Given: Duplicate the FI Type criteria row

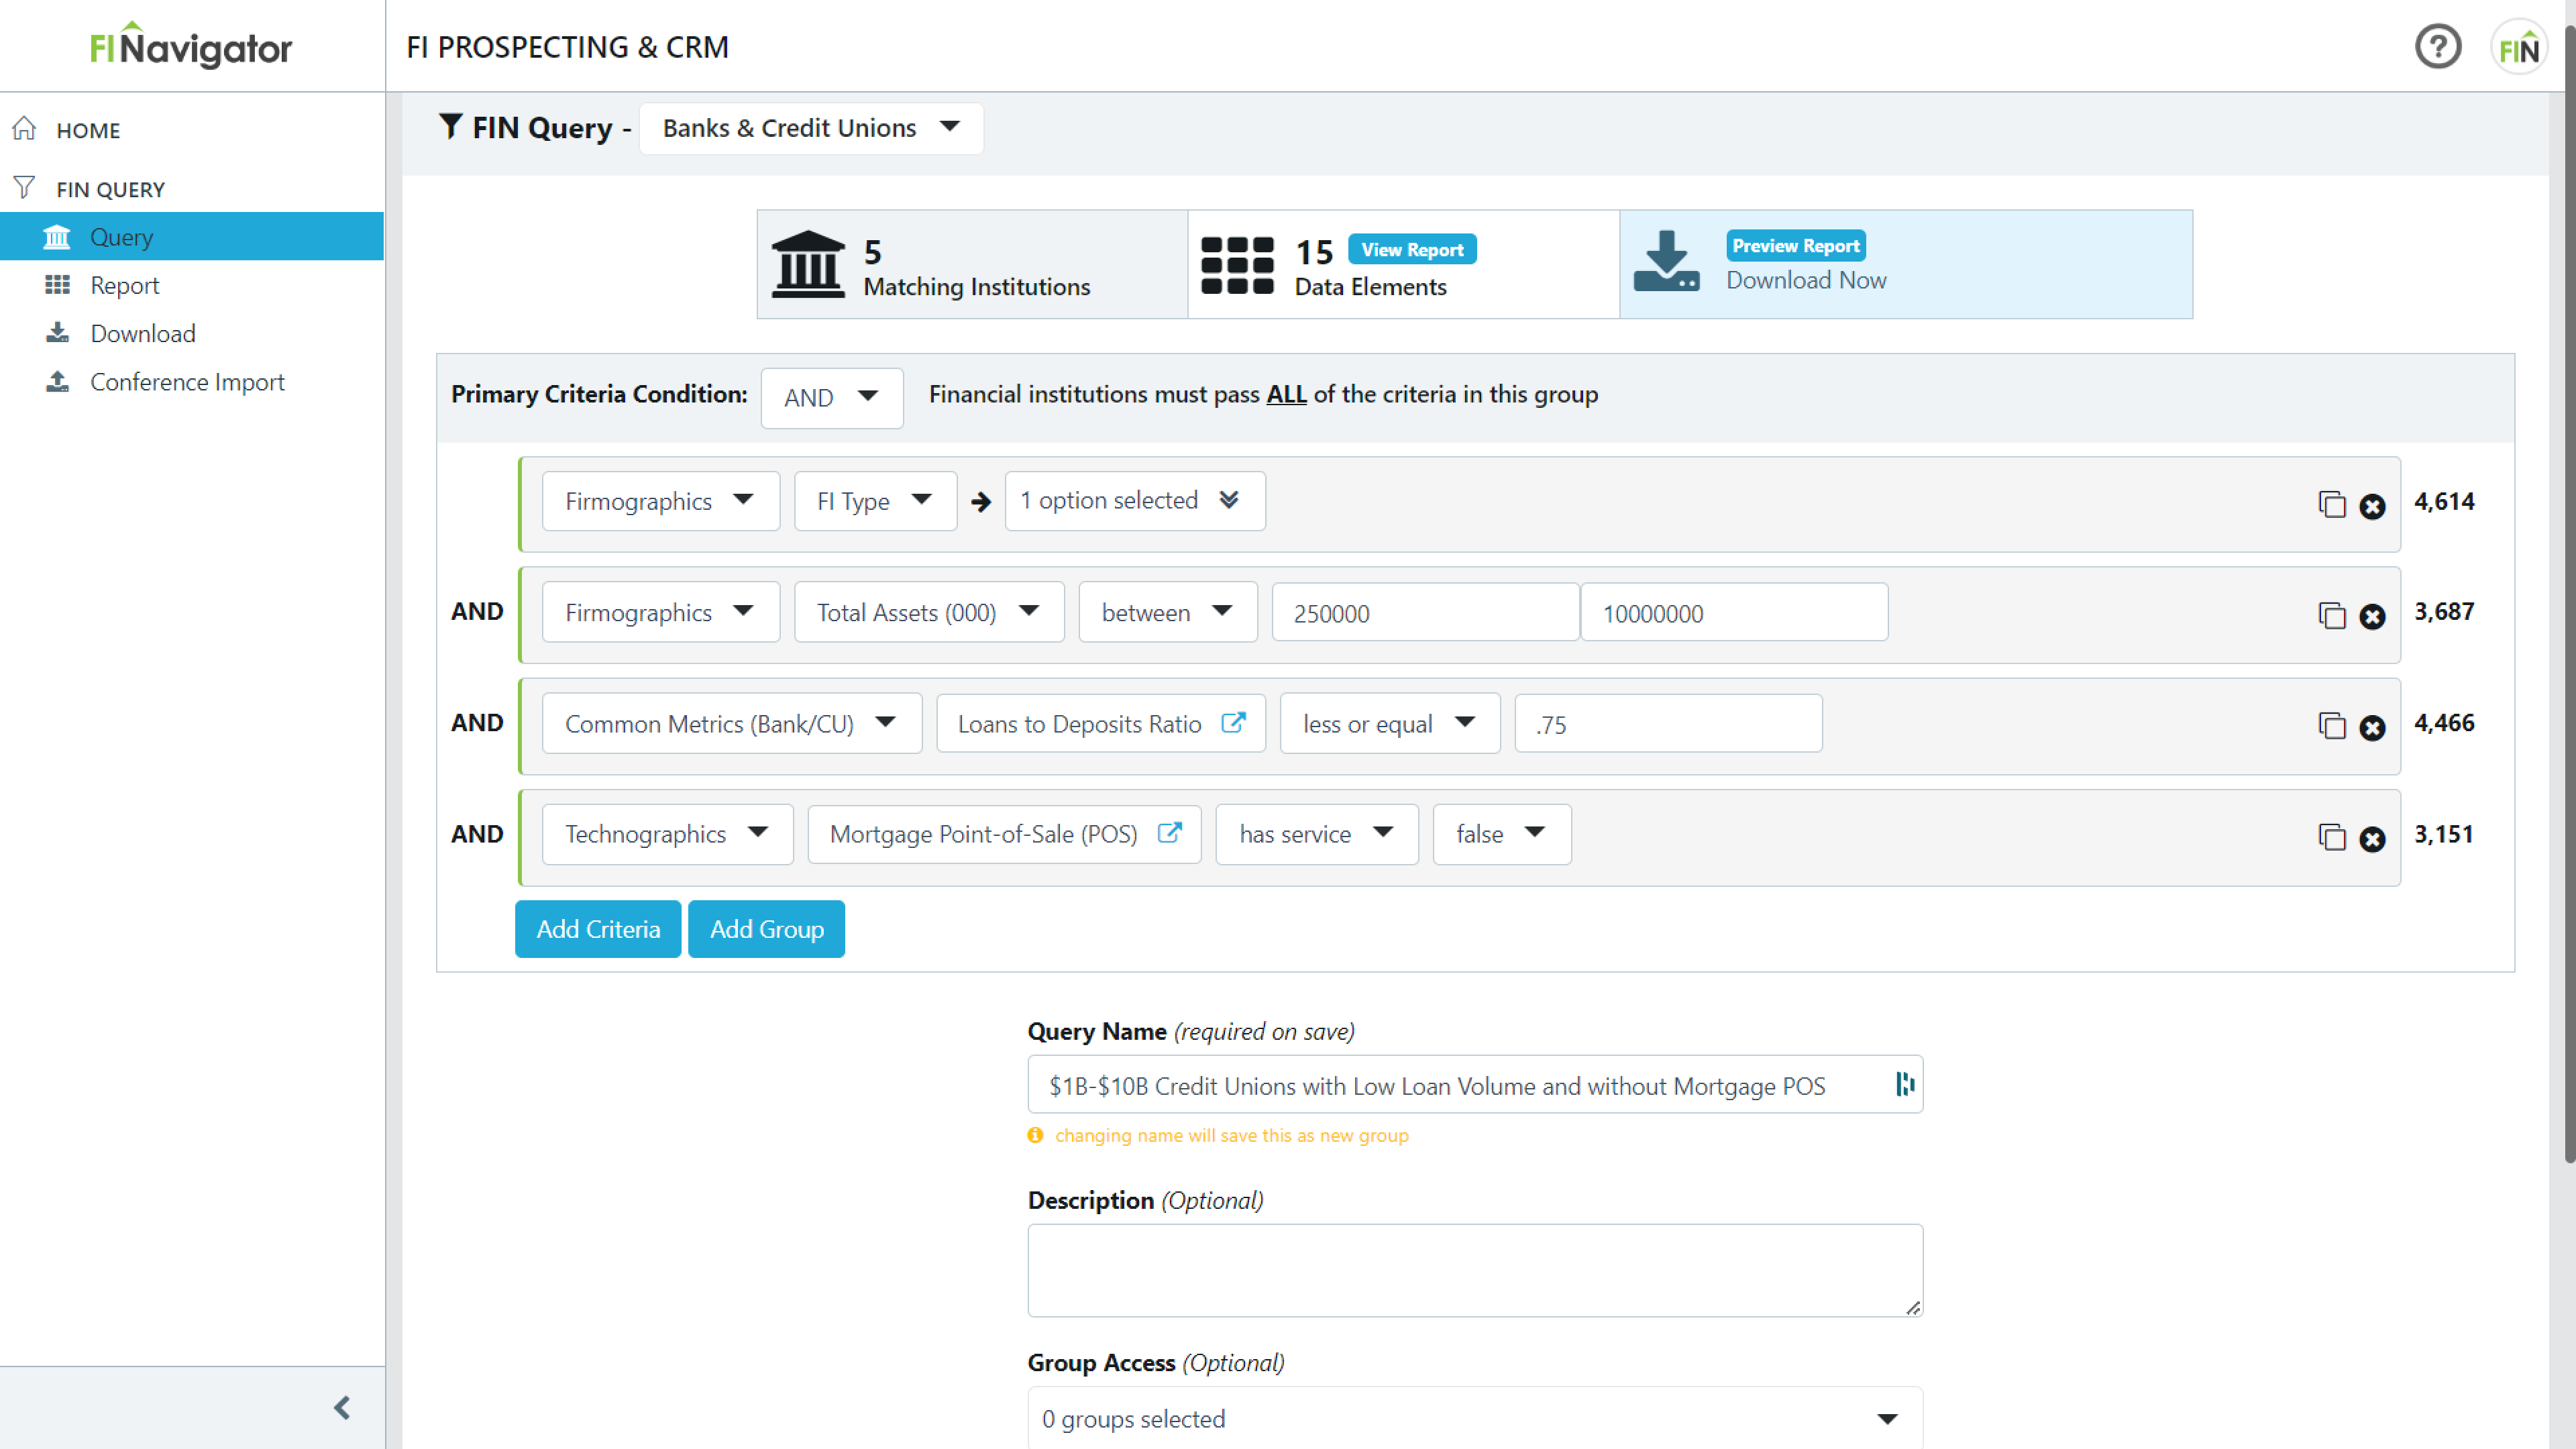Looking at the screenshot, I should [2331, 504].
